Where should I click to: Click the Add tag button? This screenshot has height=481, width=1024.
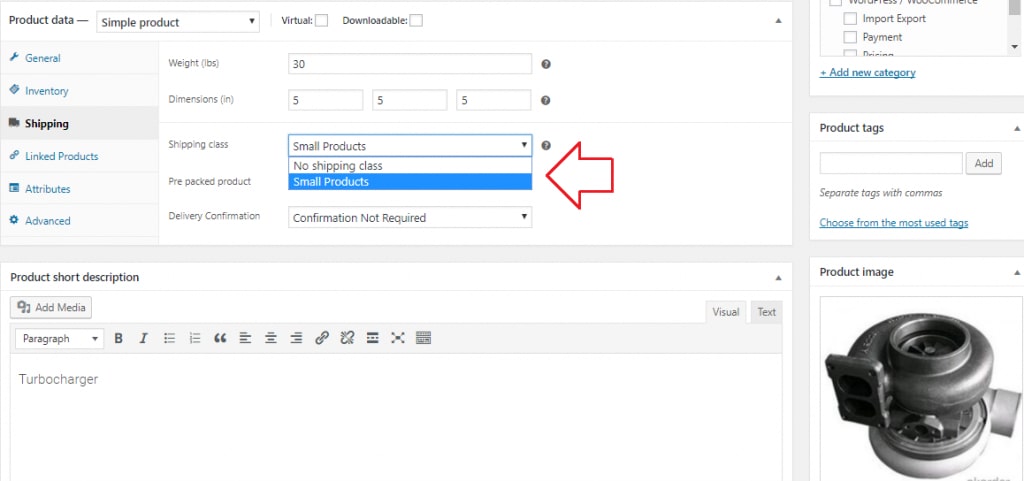click(x=984, y=164)
